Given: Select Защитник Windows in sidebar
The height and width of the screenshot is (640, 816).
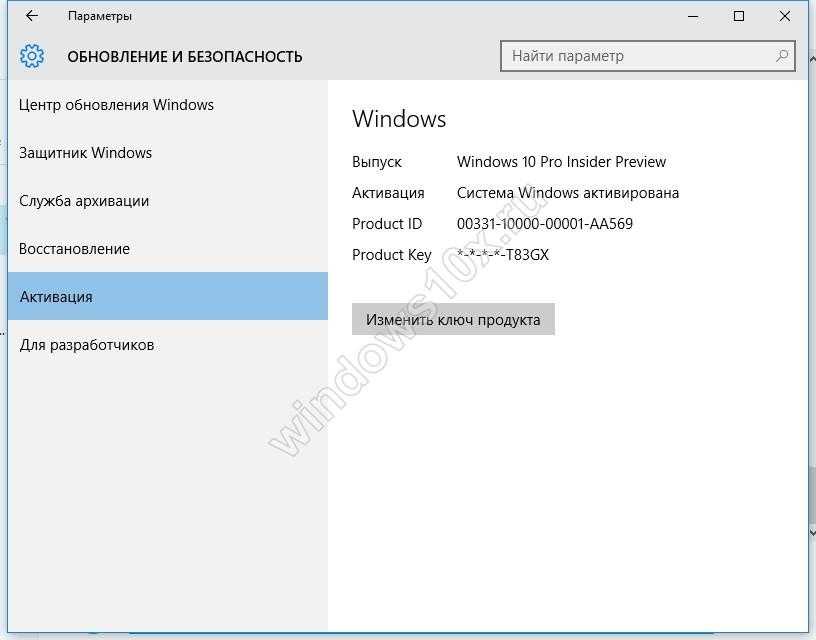Looking at the screenshot, I should tap(86, 153).
